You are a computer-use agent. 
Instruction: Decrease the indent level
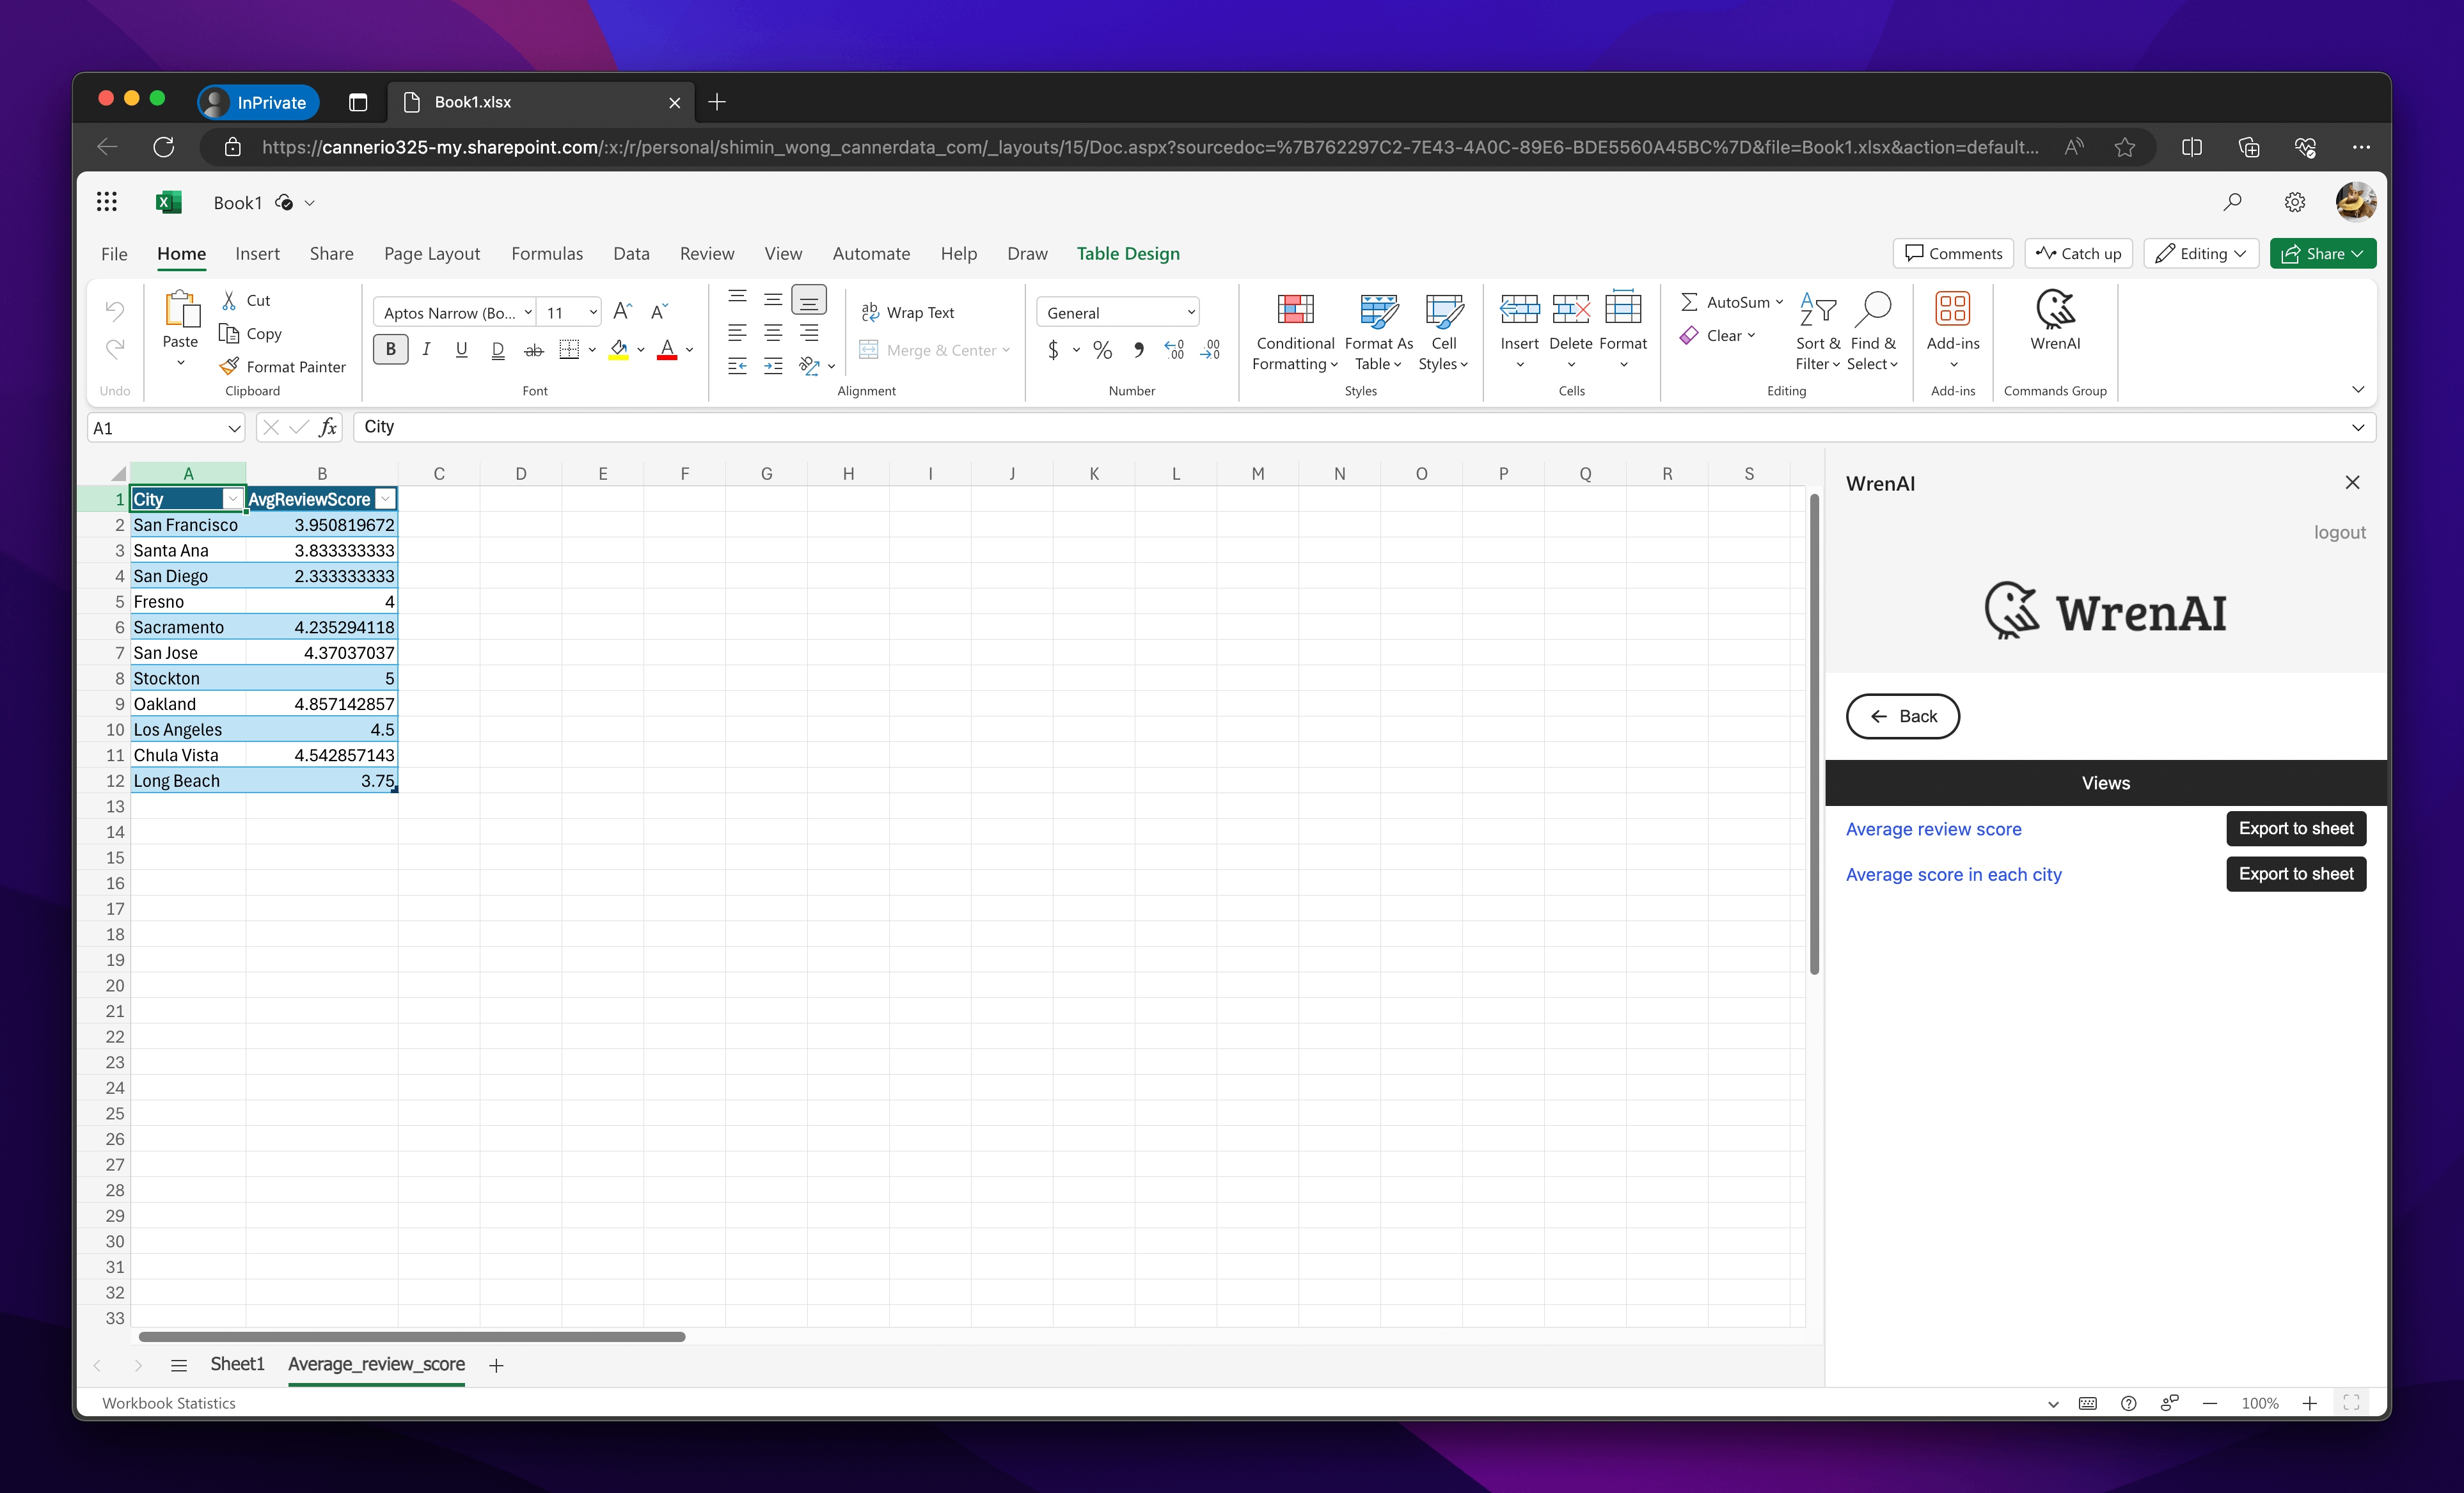(x=737, y=366)
